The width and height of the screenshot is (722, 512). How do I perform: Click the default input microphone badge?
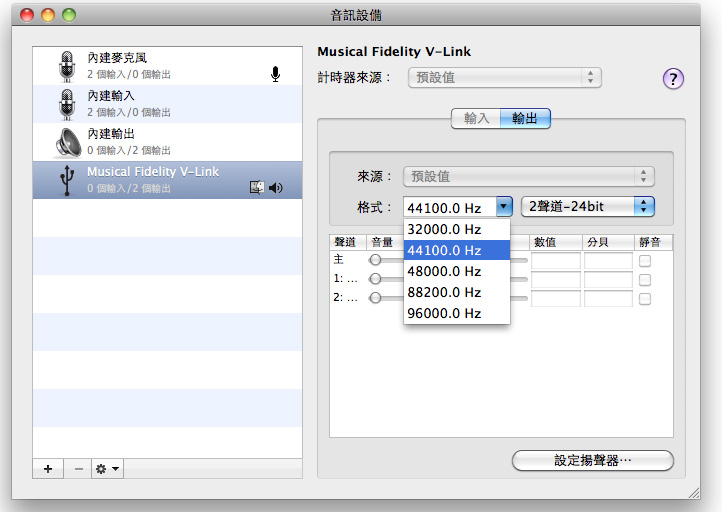pos(275,74)
